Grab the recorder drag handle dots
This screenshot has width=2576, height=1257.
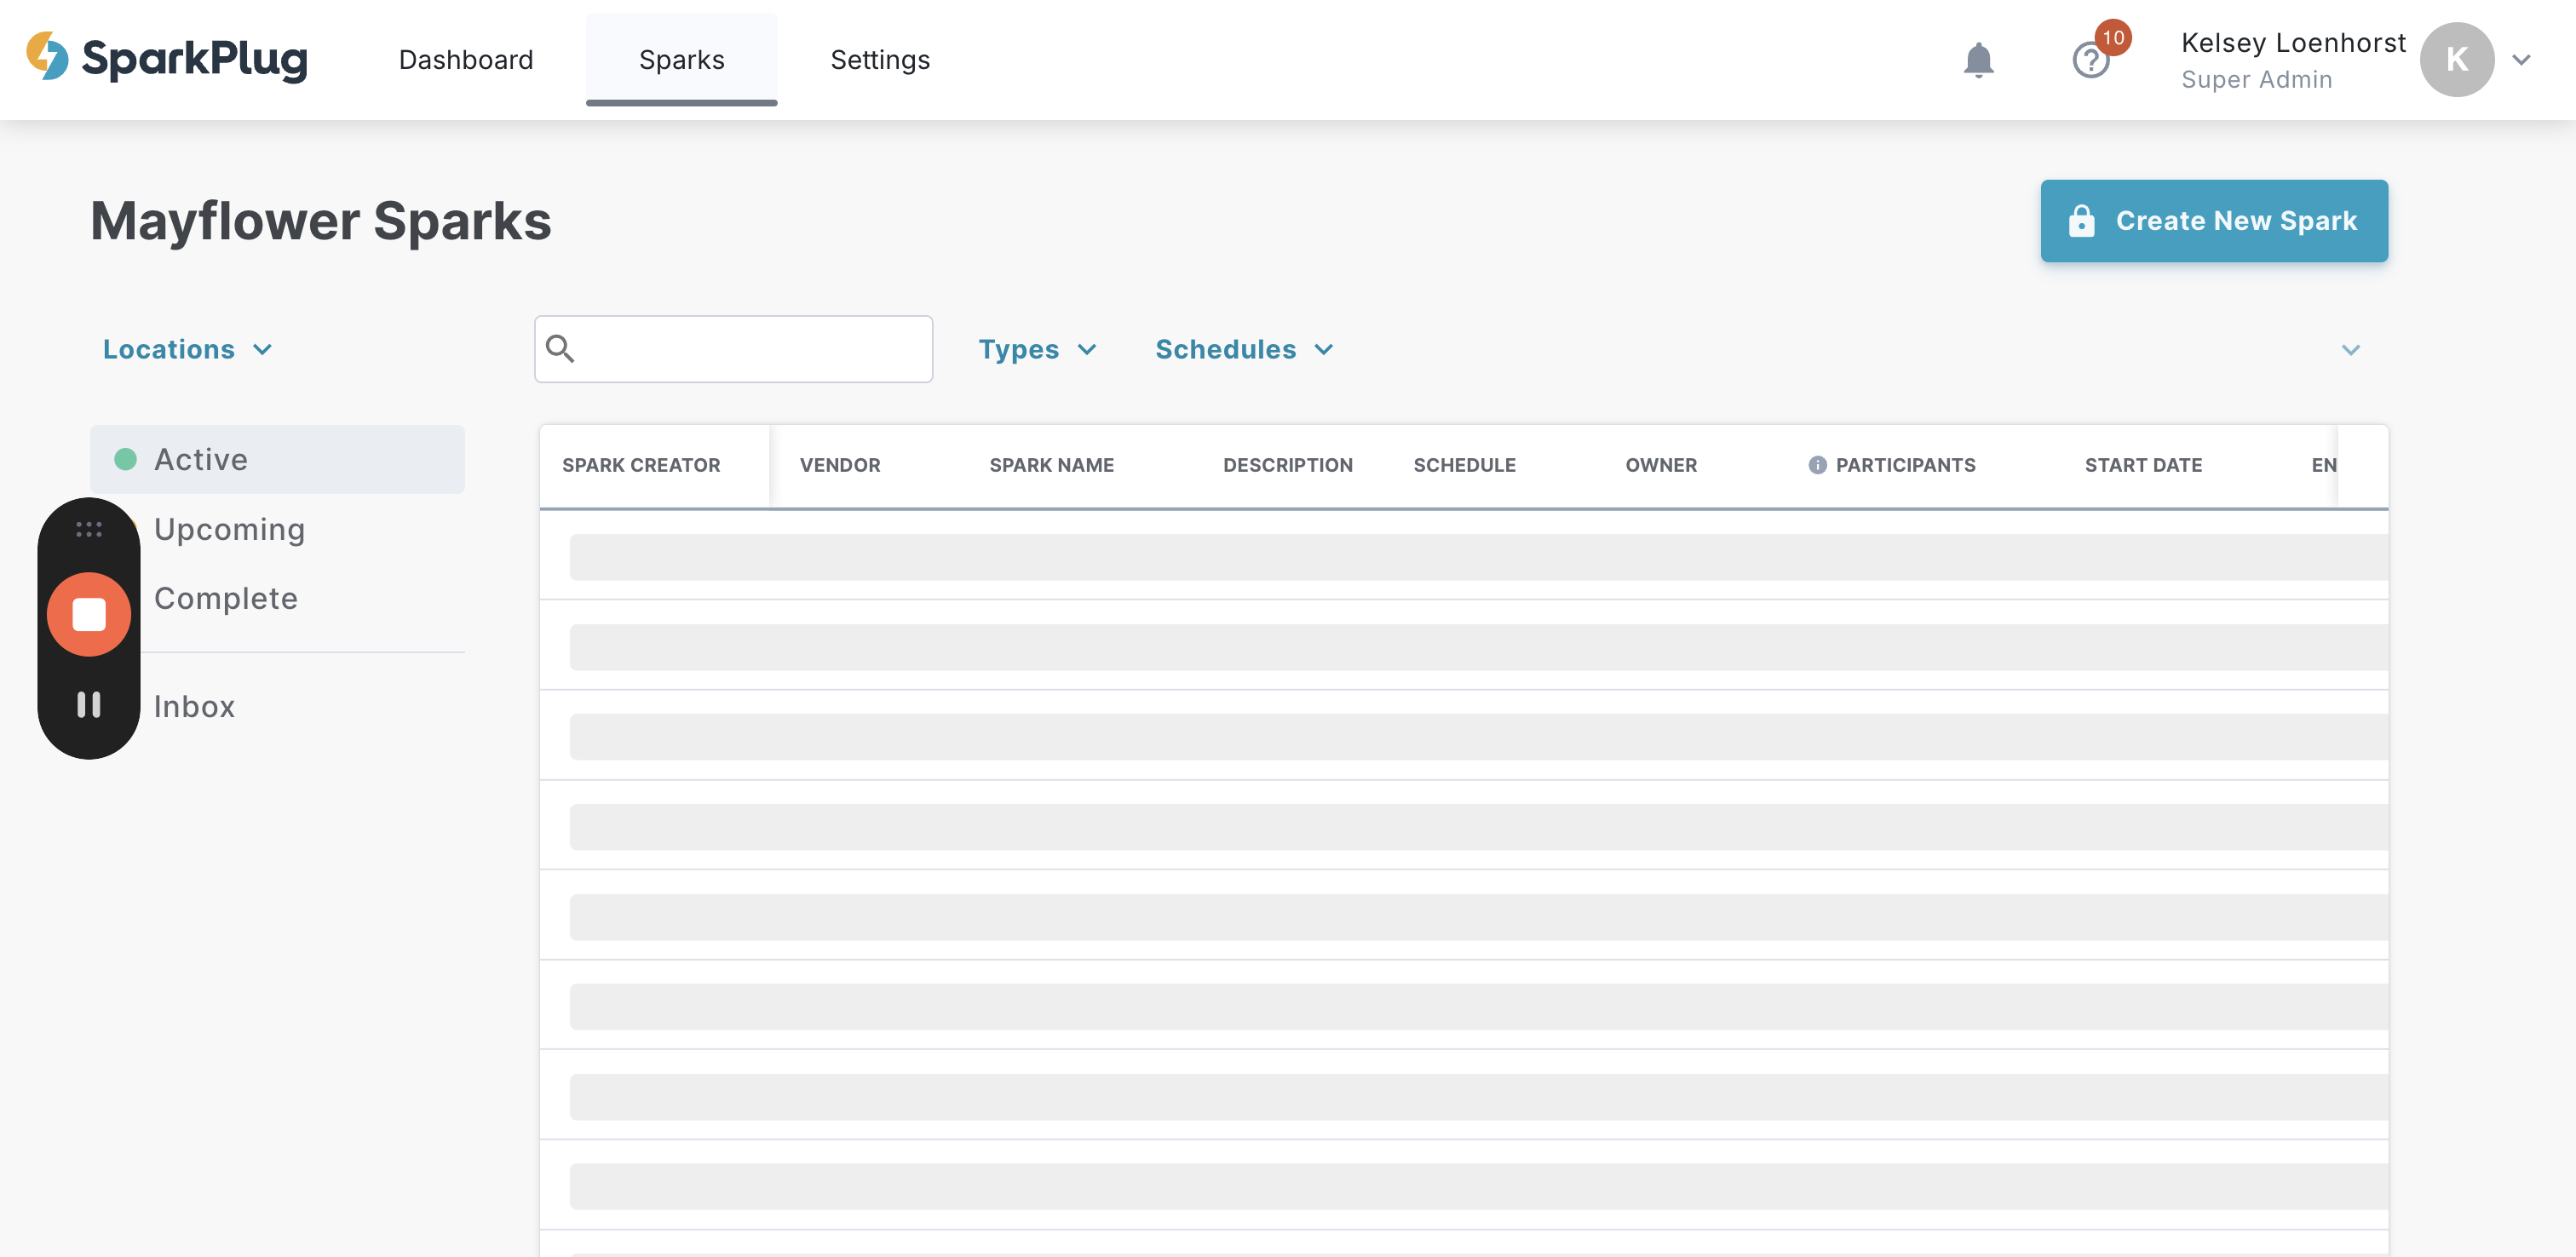pyautogui.click(x=89, y=529)
